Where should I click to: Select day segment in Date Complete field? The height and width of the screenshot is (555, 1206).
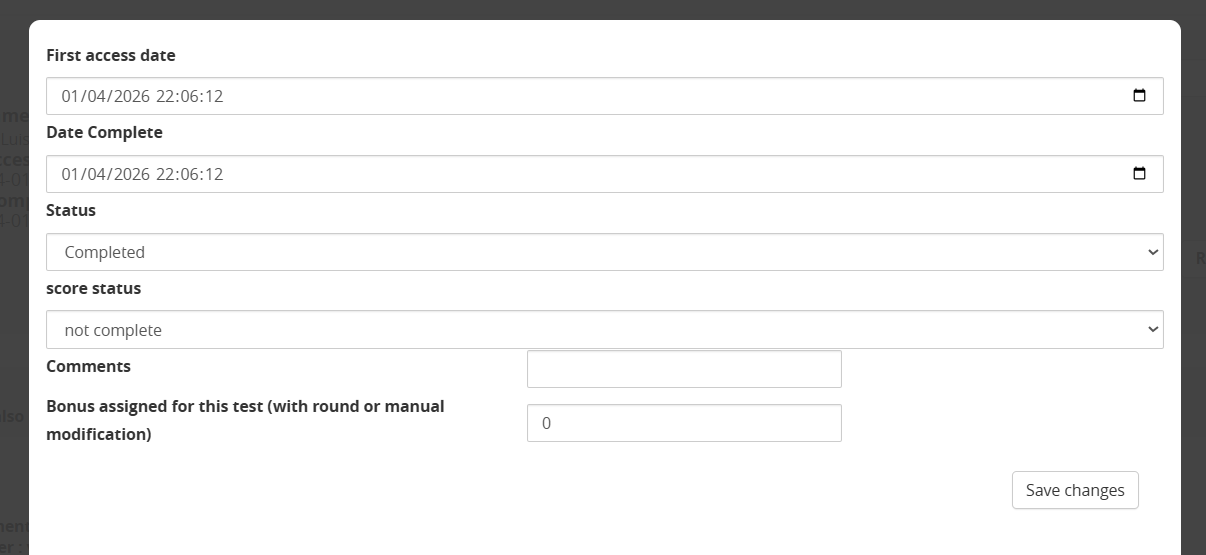coord(70,174)
